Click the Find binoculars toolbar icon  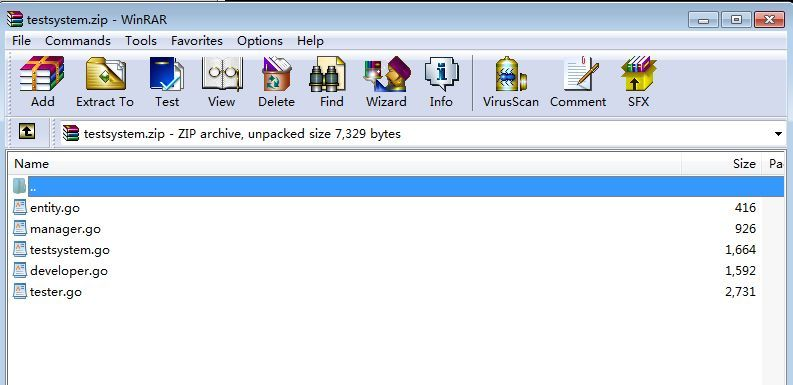point(327,74)
